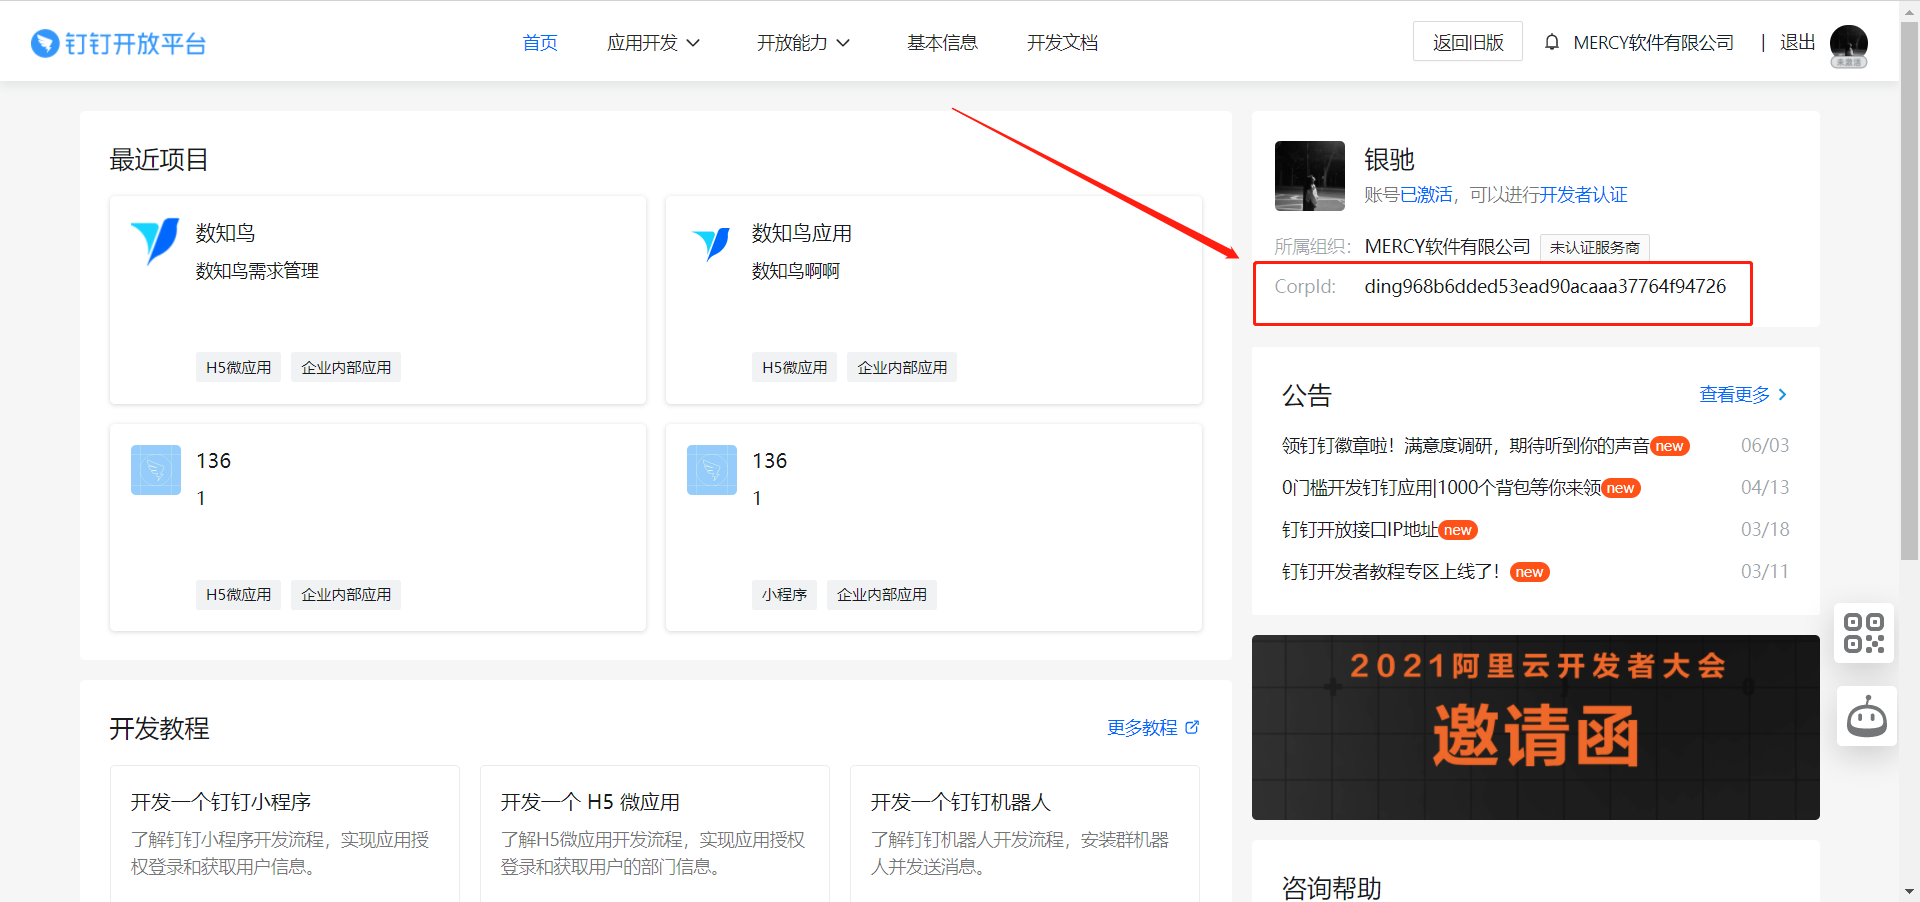The height and width of the screenshot is (902, 1920).
Task: Click MERCY软件有限公司 in the top bar
Action: coord(1653,43)
